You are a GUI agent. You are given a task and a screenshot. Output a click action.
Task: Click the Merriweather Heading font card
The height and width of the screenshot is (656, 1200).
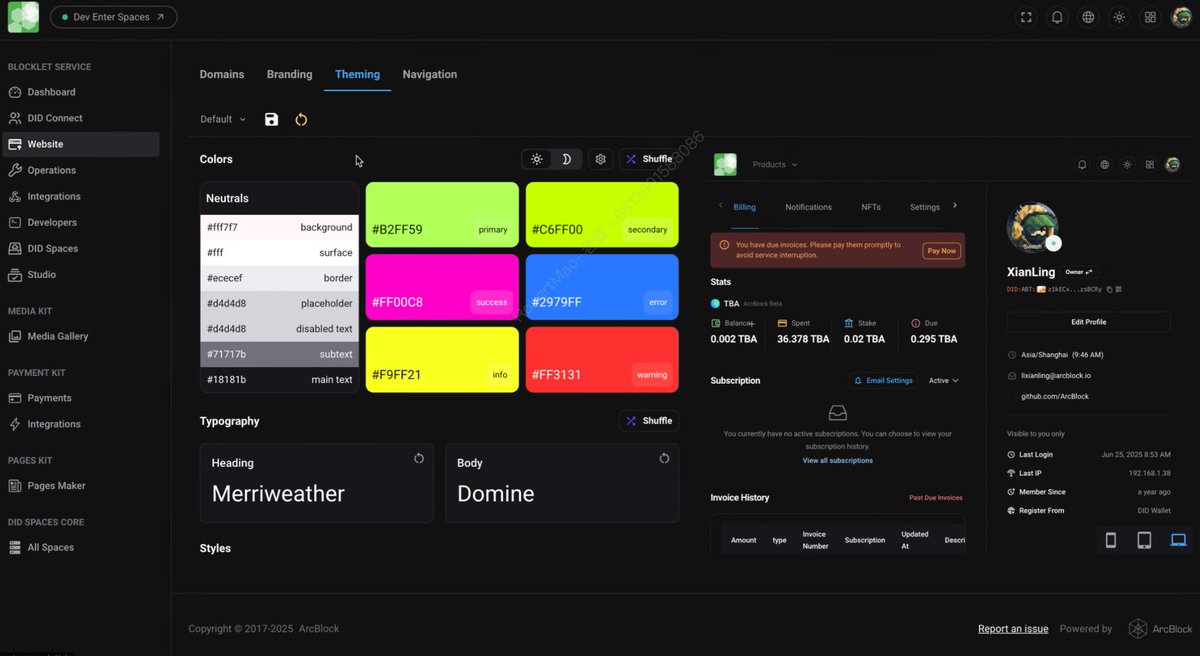(x=316, y=483)
